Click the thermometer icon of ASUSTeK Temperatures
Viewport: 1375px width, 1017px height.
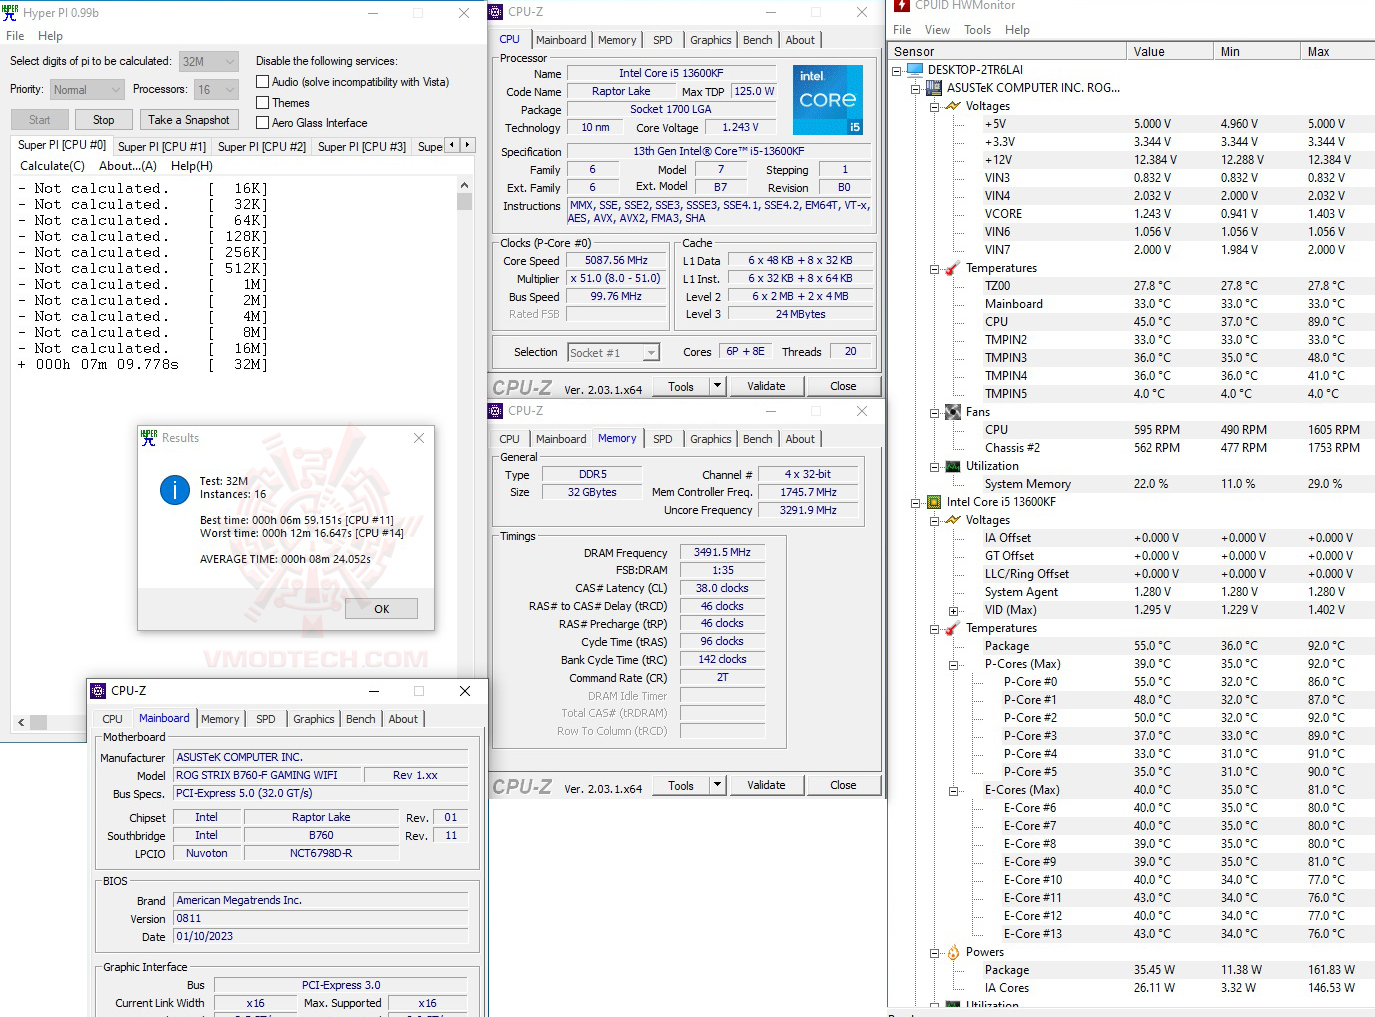pyautogui.click(x=953, y=268)
